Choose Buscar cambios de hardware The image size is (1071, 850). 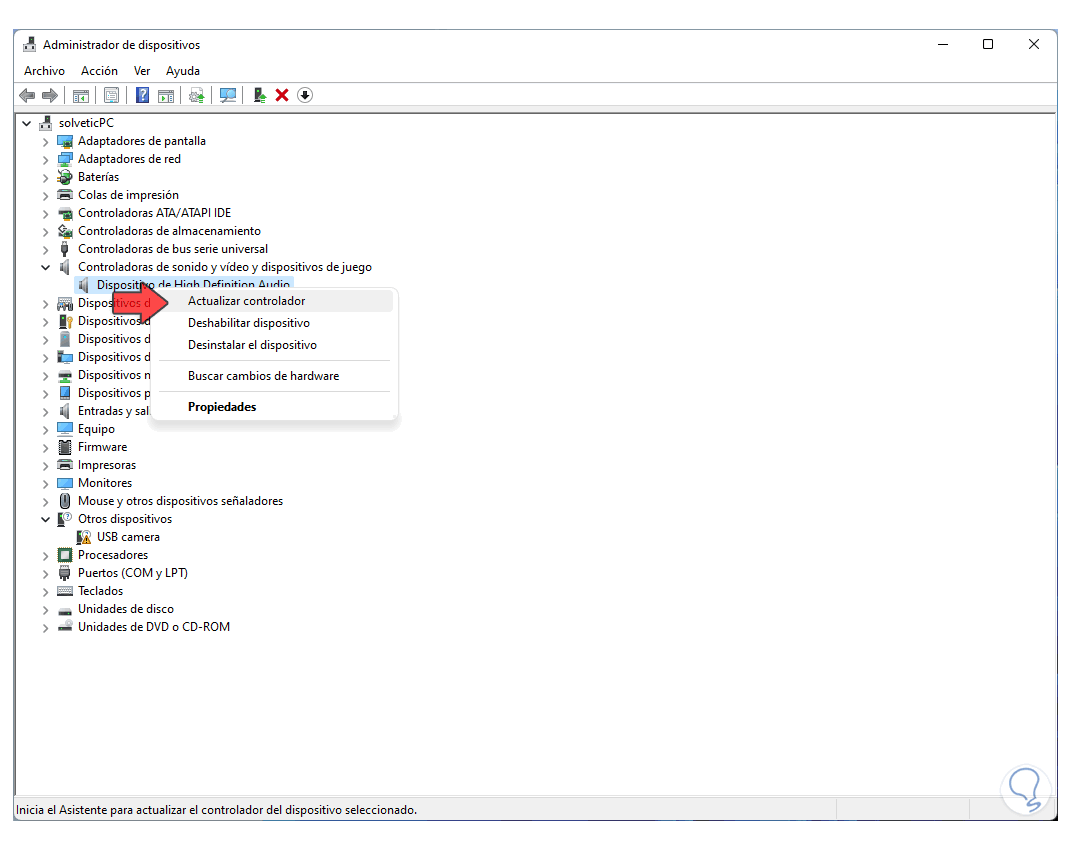(273, 376)
